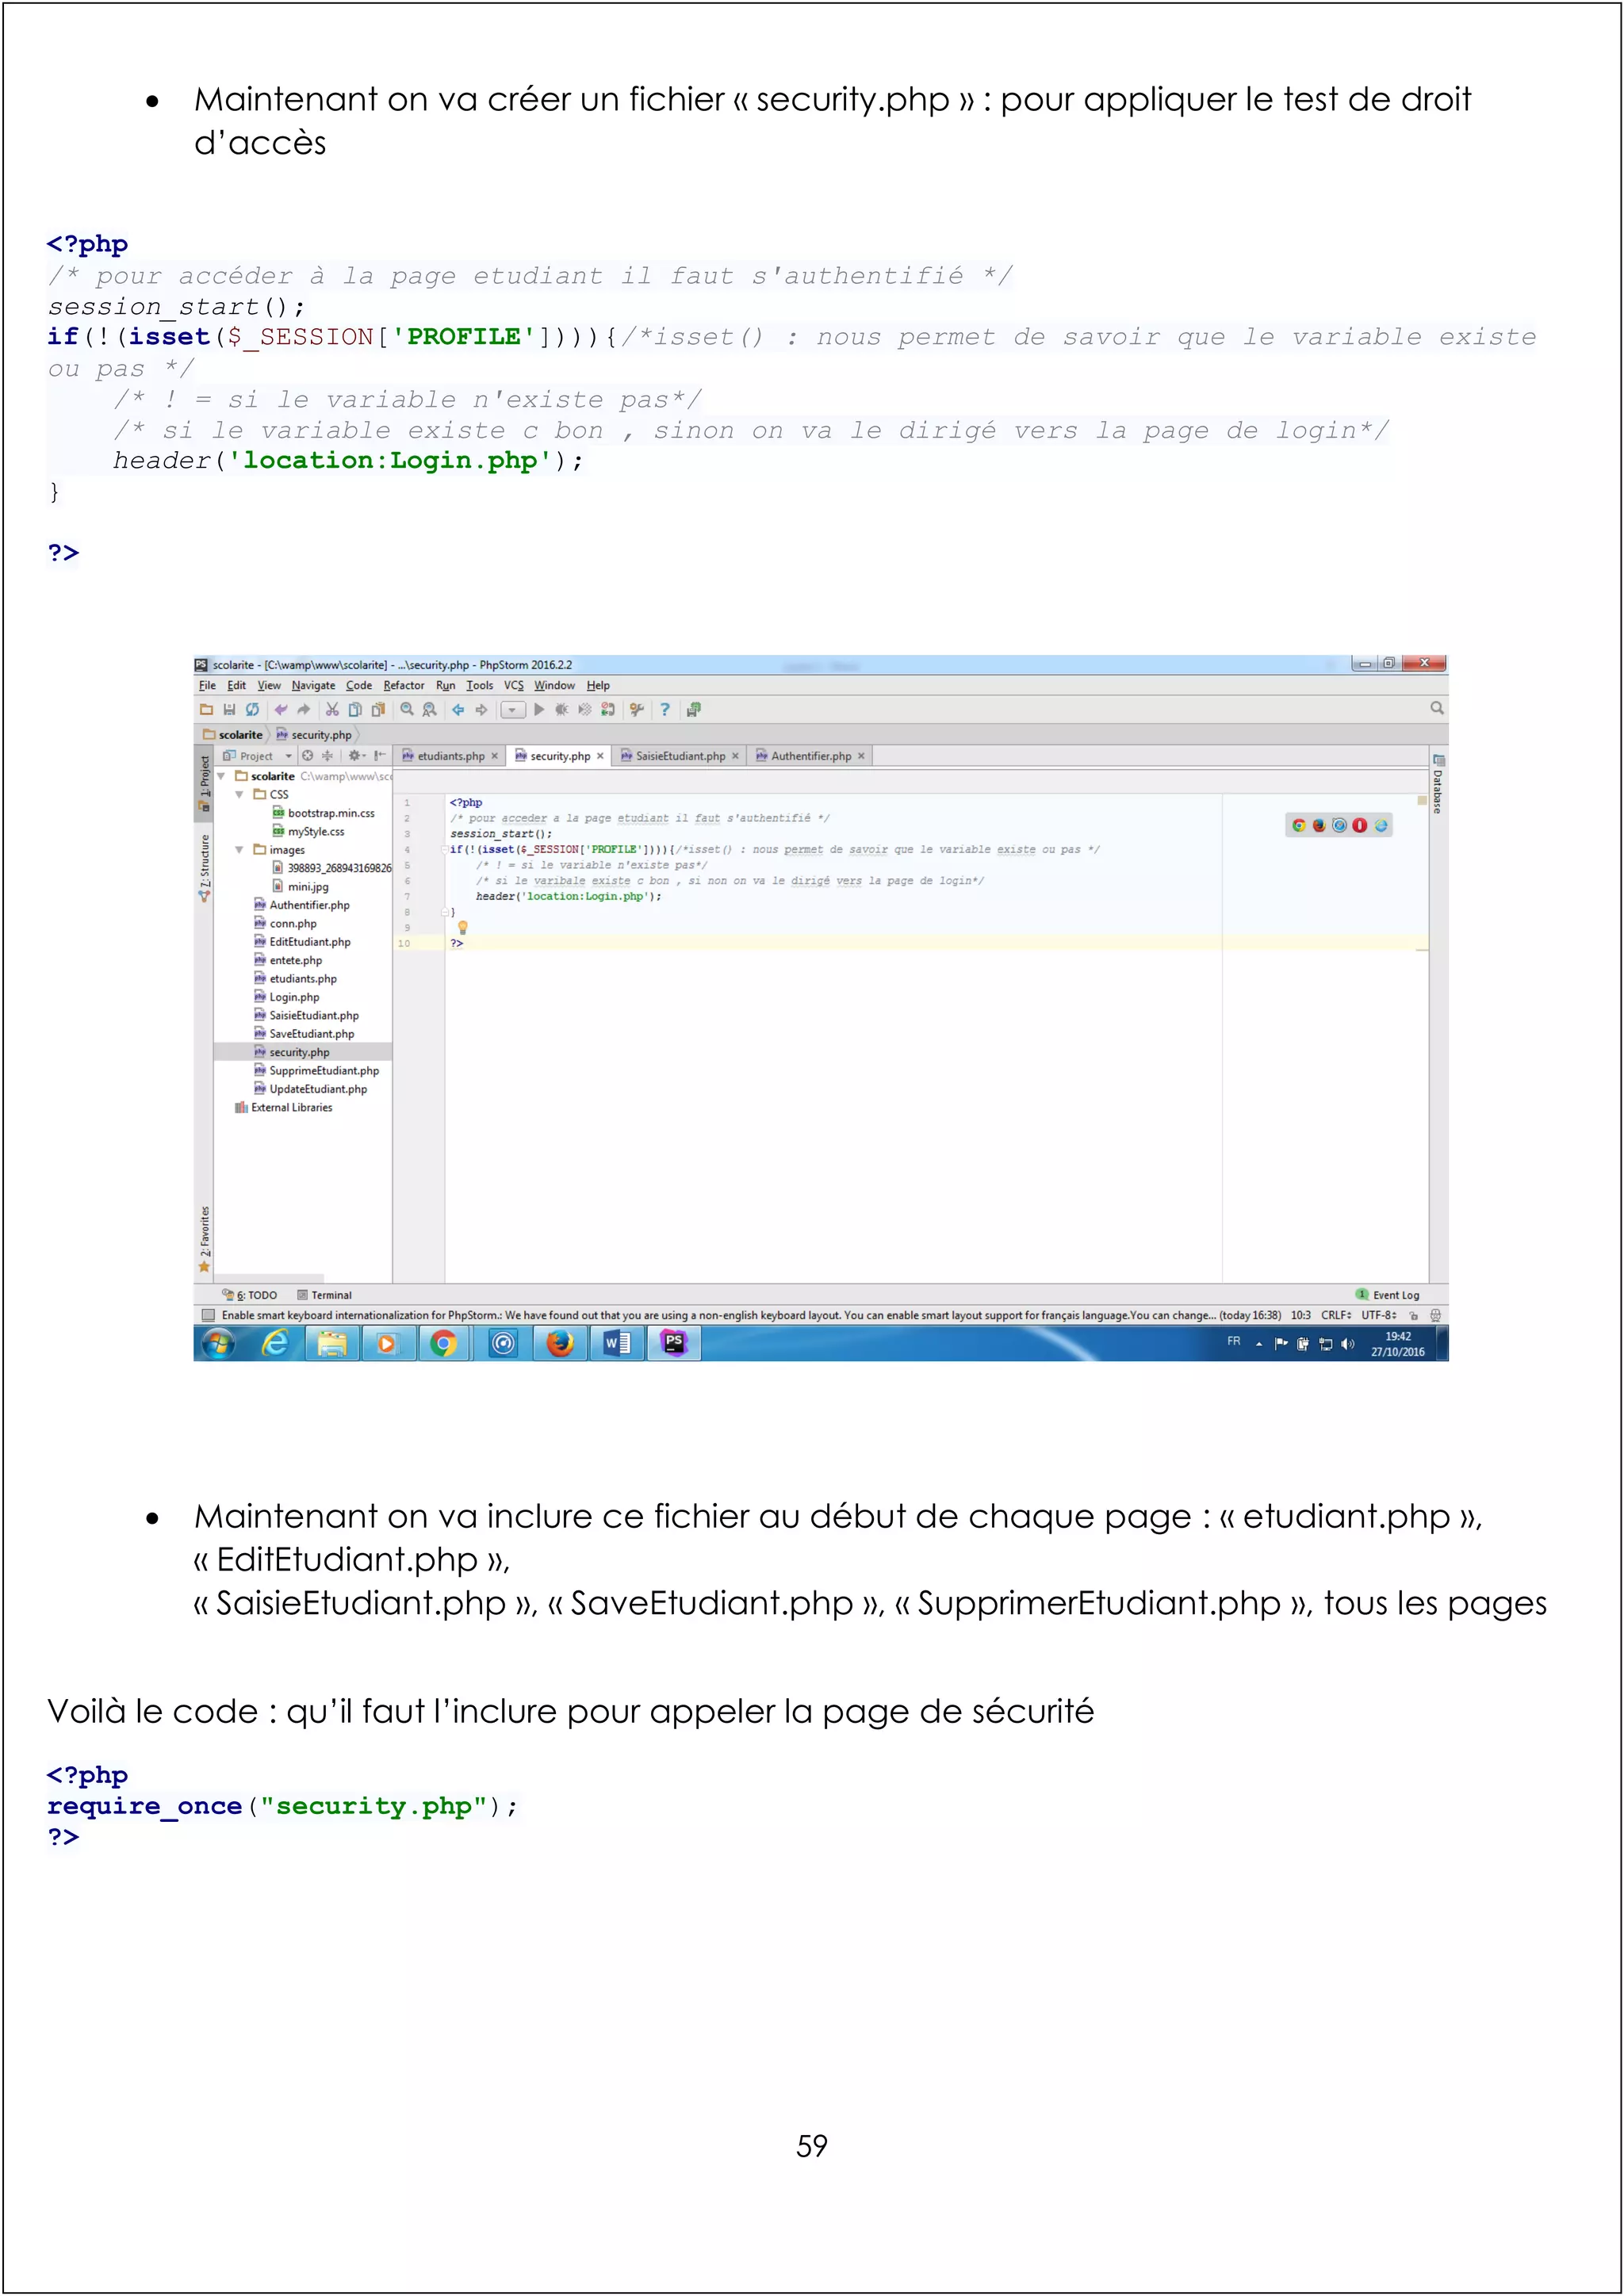Open the Run configuration dropdown in toolbar

pos(512,709)
